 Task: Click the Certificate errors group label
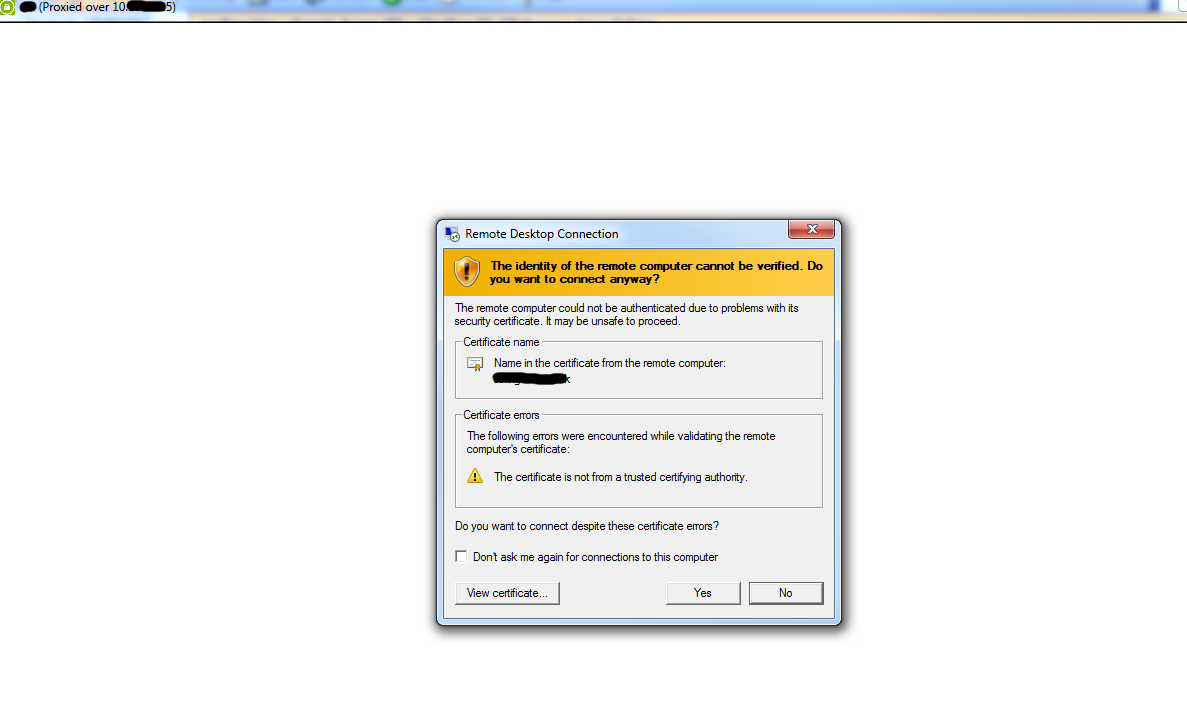click(501, 415)
